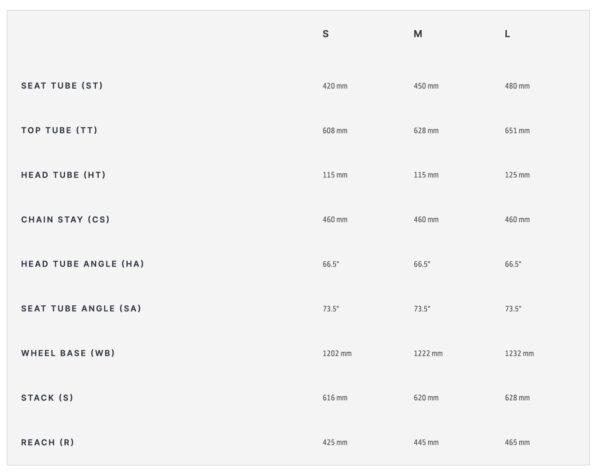Click the HEAD TUBE (HT) row label
This screenshot has width=600, height=475.
click(63, 175)
